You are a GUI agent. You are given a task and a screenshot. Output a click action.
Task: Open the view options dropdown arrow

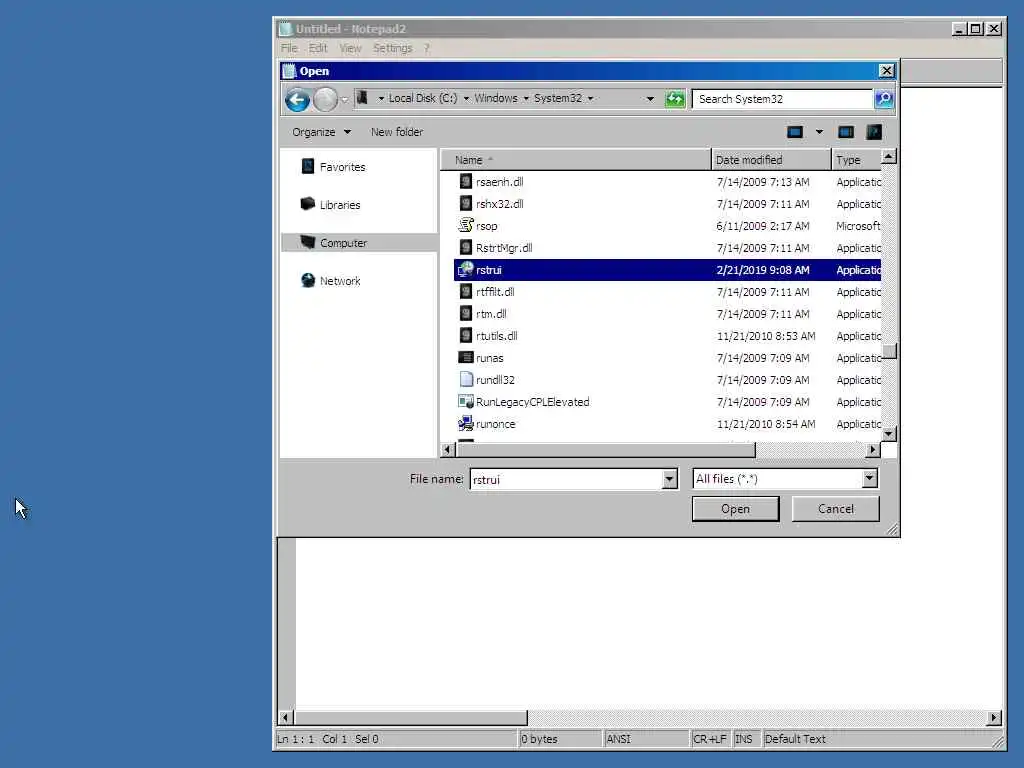click(x=819, y=132)
